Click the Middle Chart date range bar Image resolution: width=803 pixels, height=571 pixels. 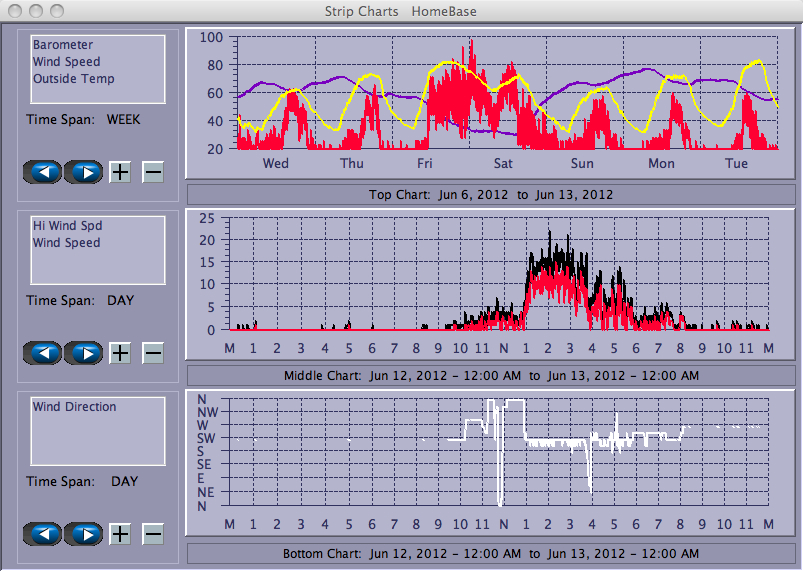[x=491, y=375]
